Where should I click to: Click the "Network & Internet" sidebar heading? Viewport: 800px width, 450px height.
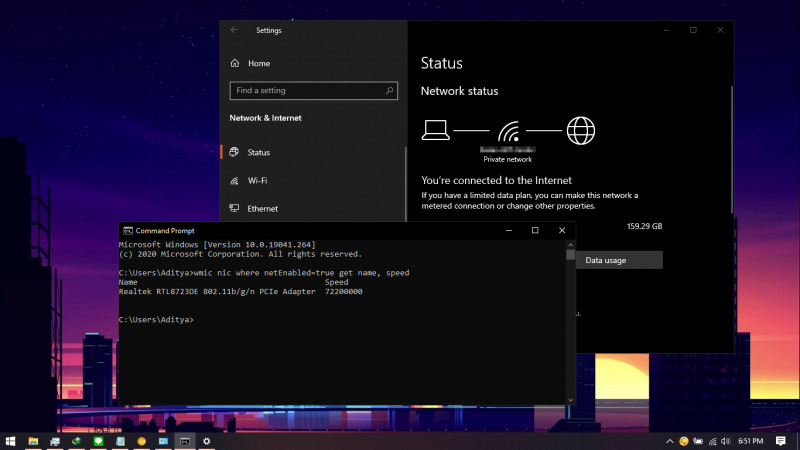(265, 118)
